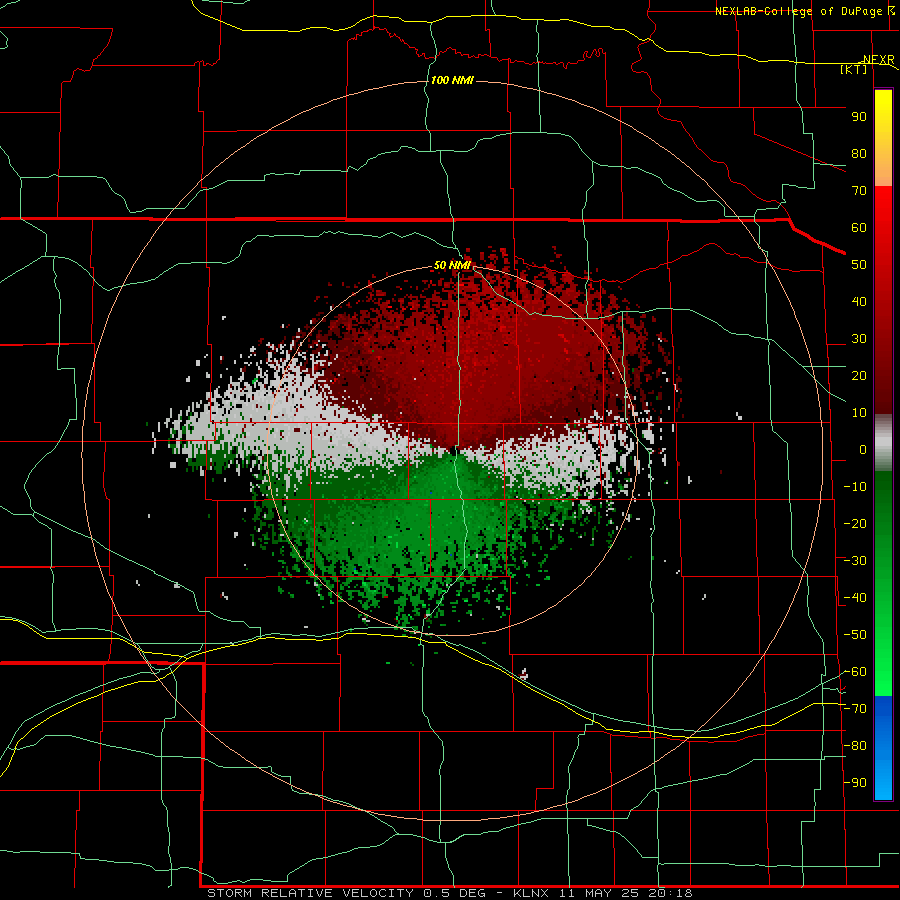900x900 pixels.
Task: Click the KLNX station identifier in caption
Action: tap(531, 893)
